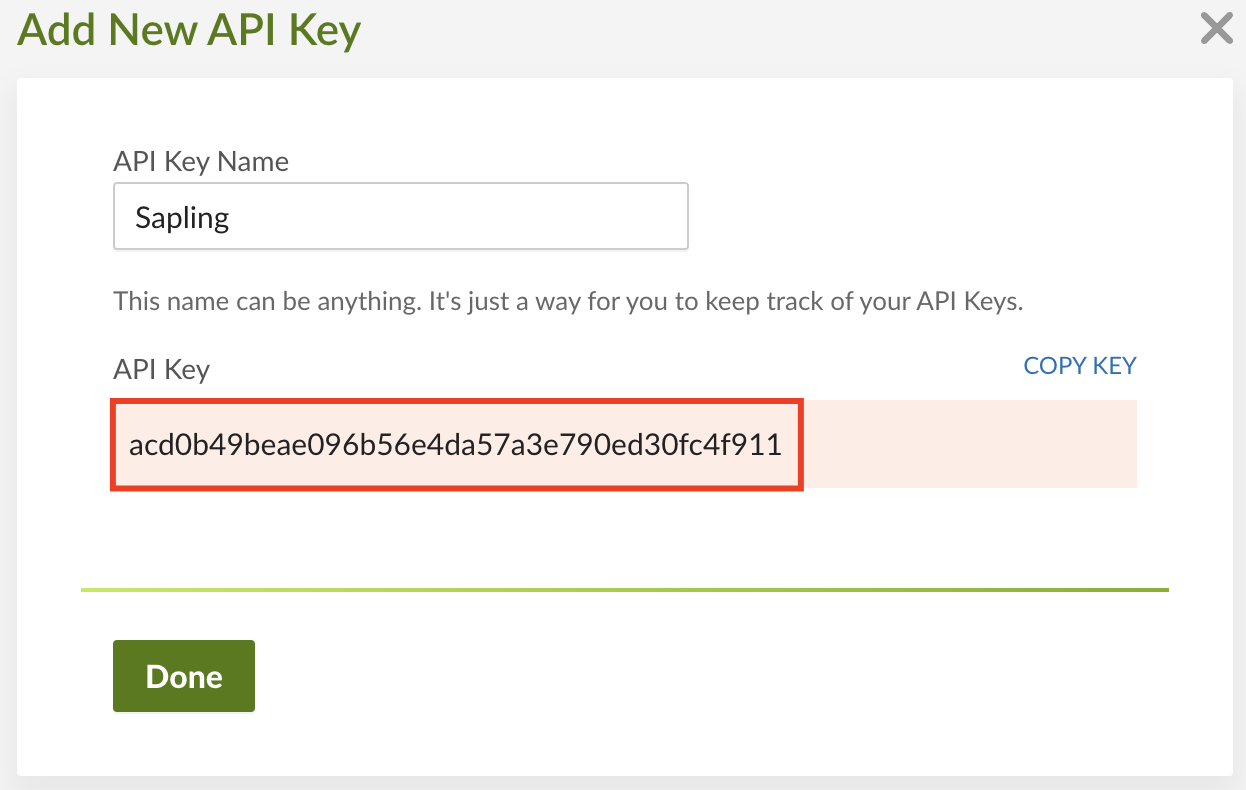Click the API Key Name input field
This screenshot has width=1246, height=790.
400,215
